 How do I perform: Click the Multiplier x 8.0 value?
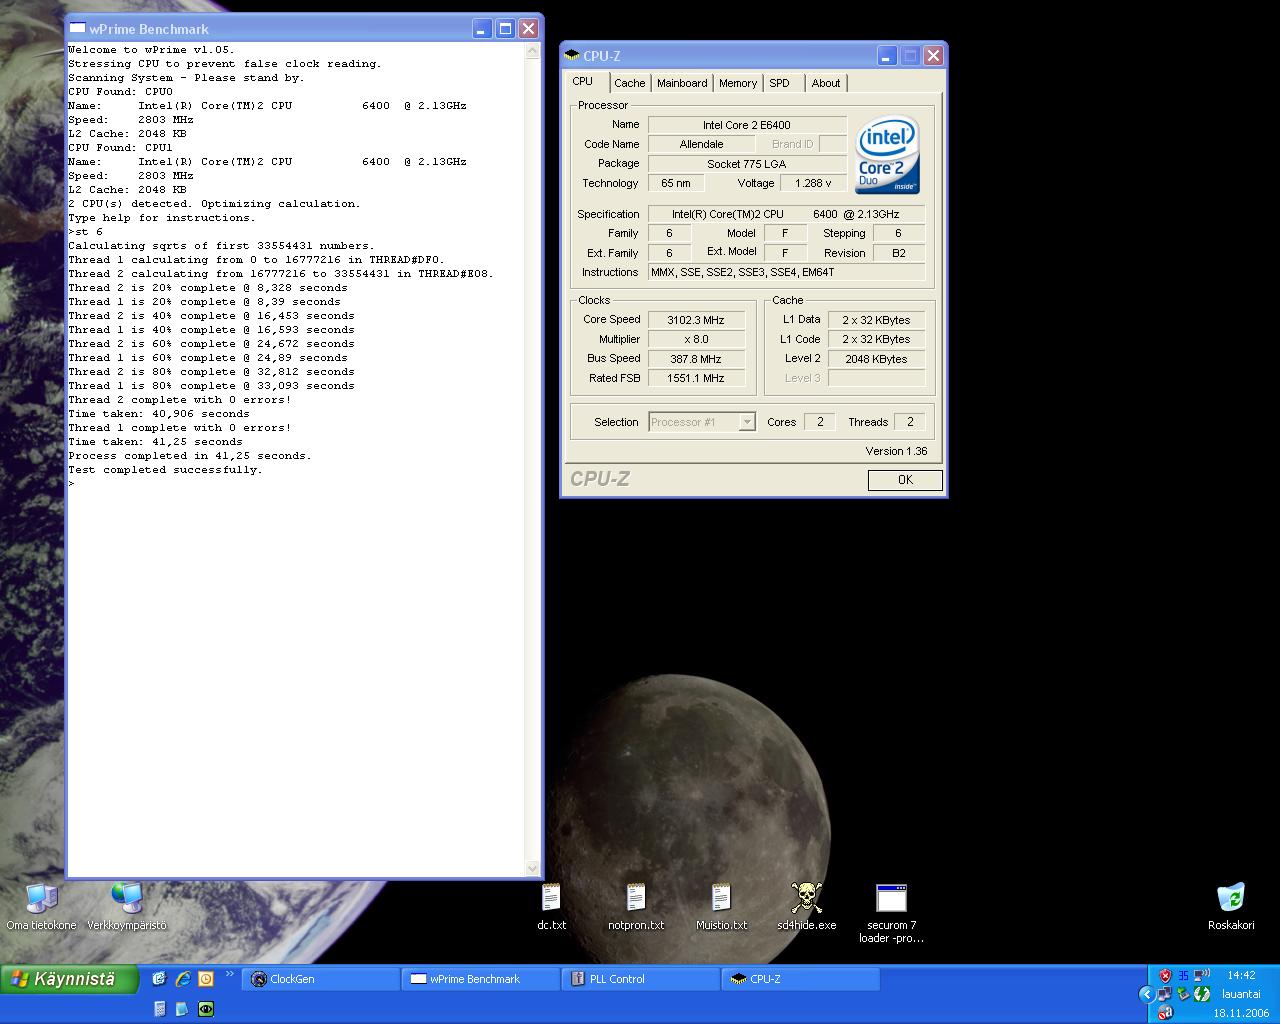point(696,339)
